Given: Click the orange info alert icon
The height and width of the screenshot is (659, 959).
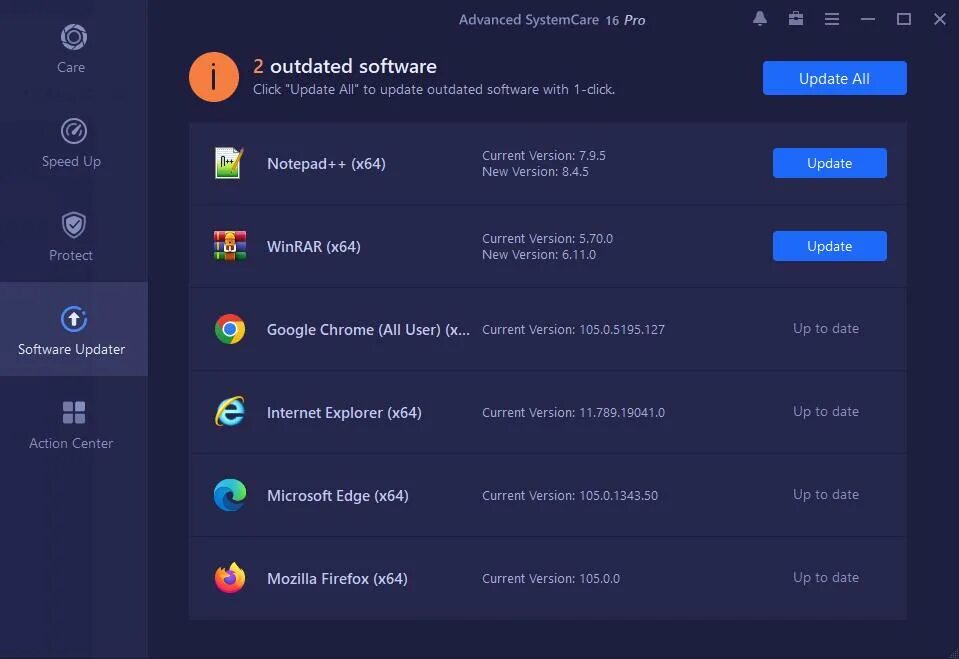Looking at the screenshot, I should coord(213,77).
